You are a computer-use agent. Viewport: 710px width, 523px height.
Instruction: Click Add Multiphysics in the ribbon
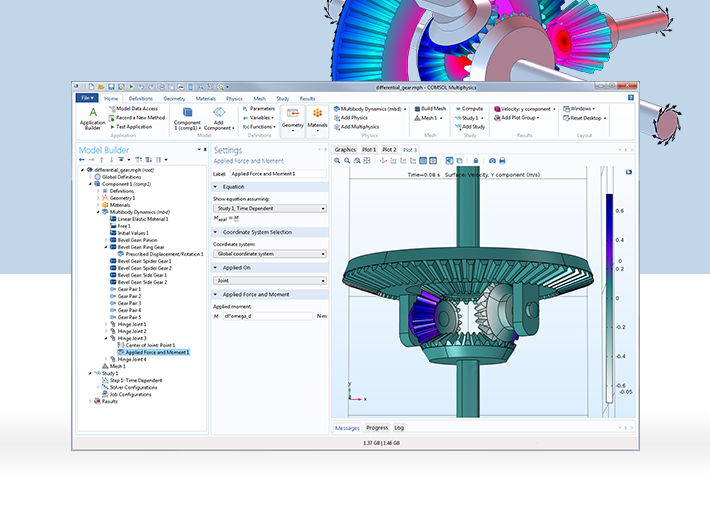pyautogui.click(x=356, y=127)
